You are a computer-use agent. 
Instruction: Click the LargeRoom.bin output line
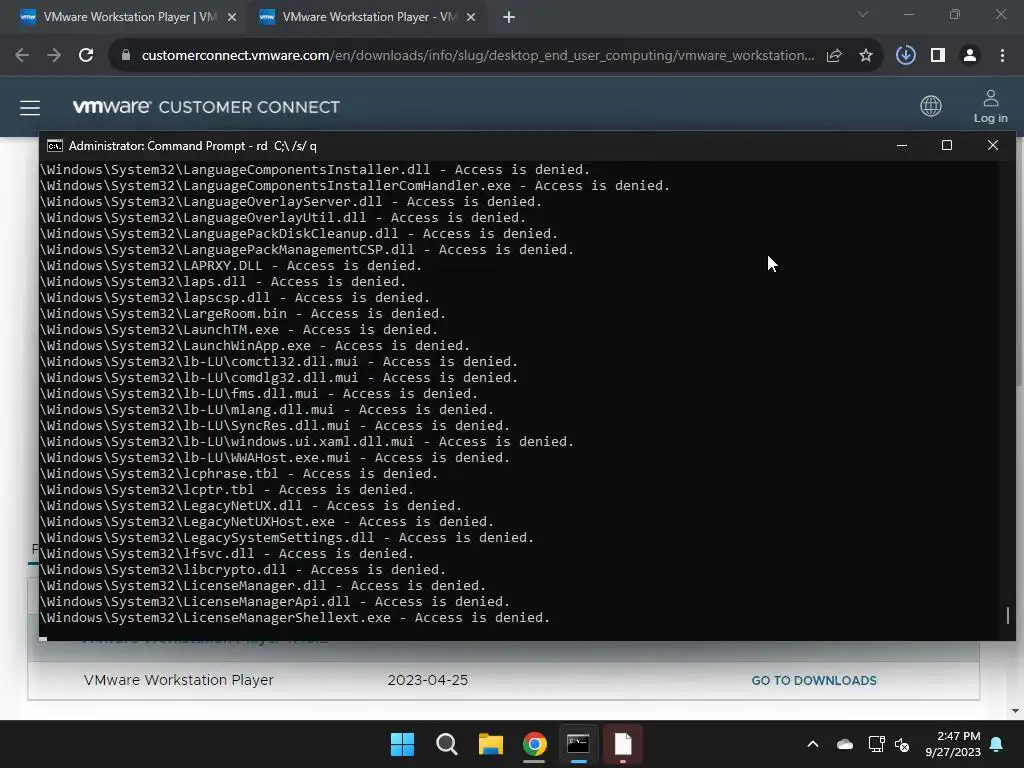click(x=243, y=313)
